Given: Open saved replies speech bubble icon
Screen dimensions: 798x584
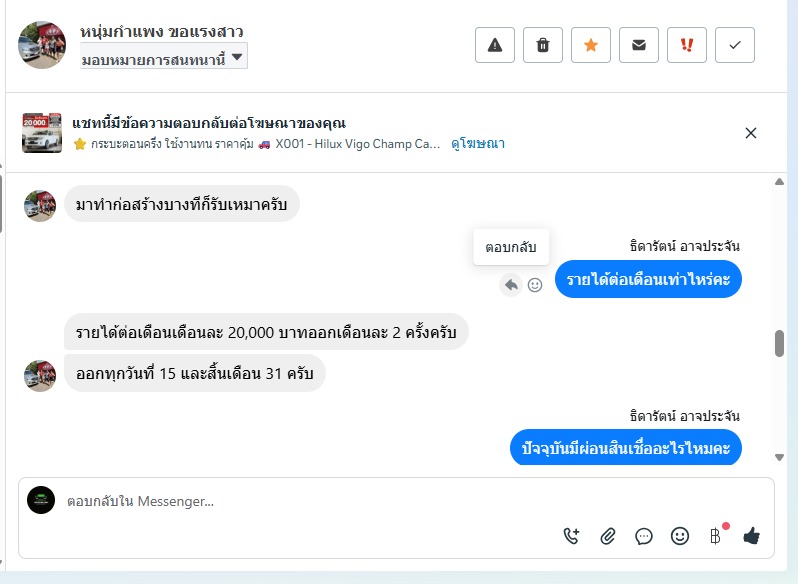Looking at the screenshot, I should pos(644,536).
